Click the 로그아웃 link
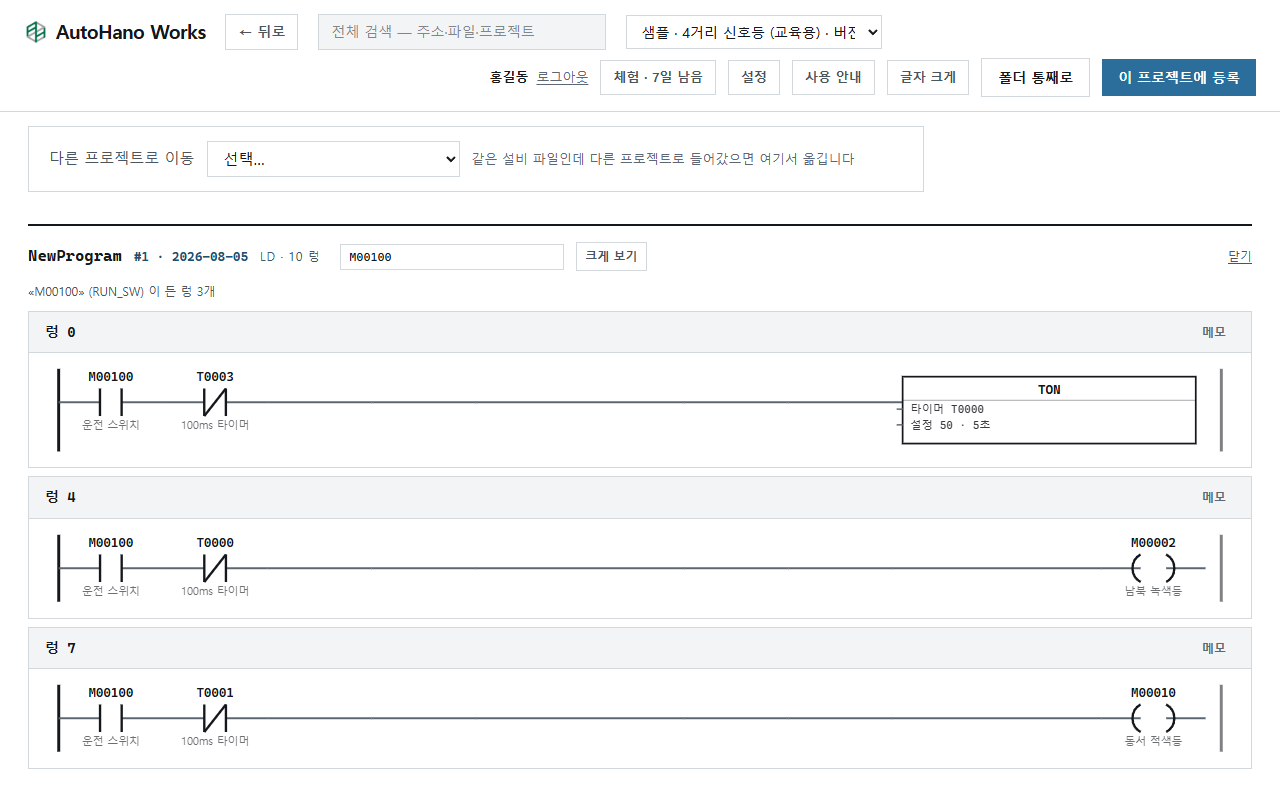This screenshot has height=800, width=1280. click(x=562, y=77)
